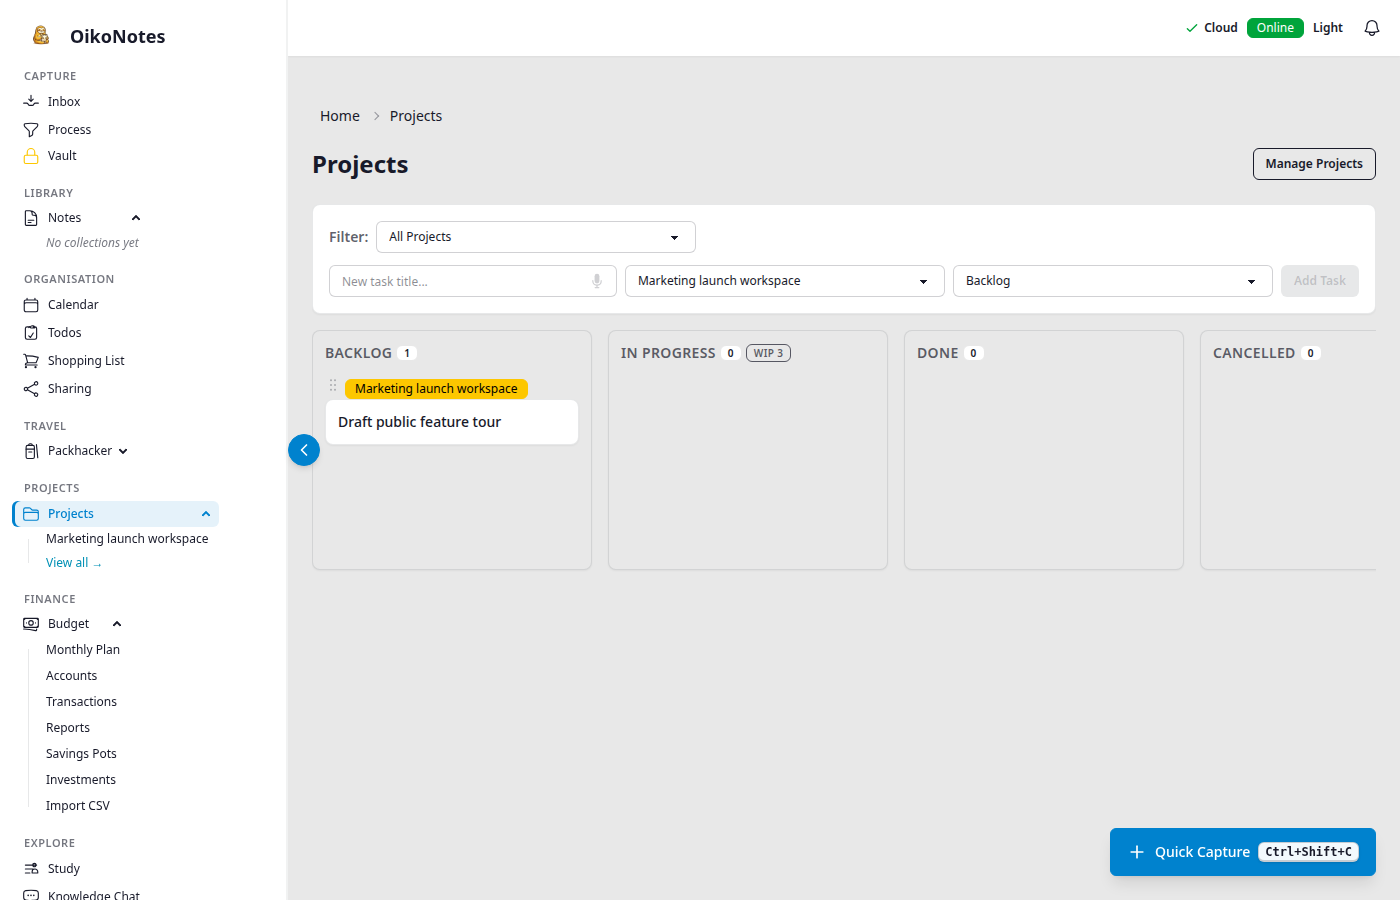Open Investments under Budget
Image resolution: width=1400 pixels, height=900 pixels.
(x=81, y=780)
